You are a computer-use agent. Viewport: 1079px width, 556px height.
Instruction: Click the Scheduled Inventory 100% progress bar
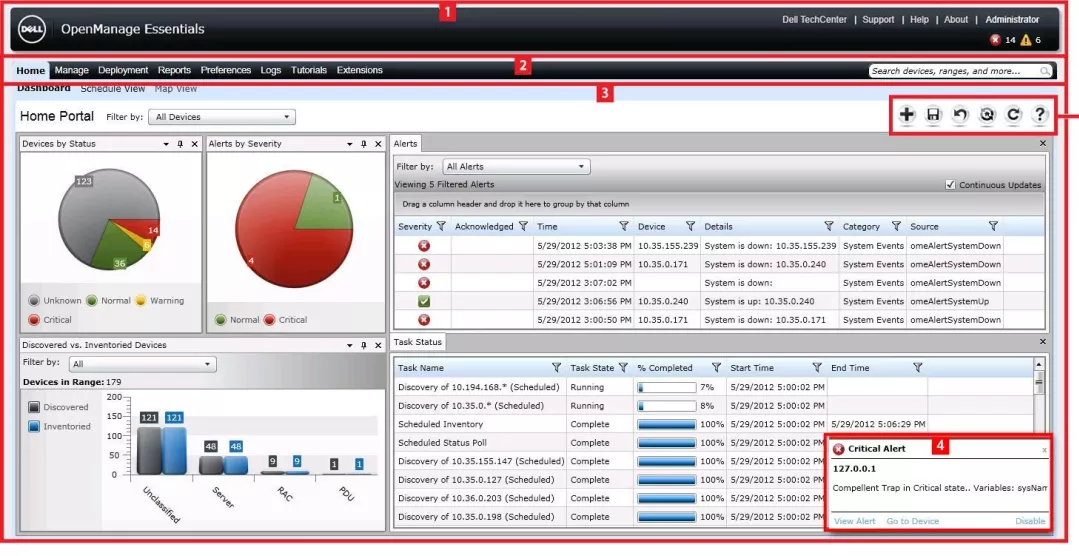coord(667,425)
